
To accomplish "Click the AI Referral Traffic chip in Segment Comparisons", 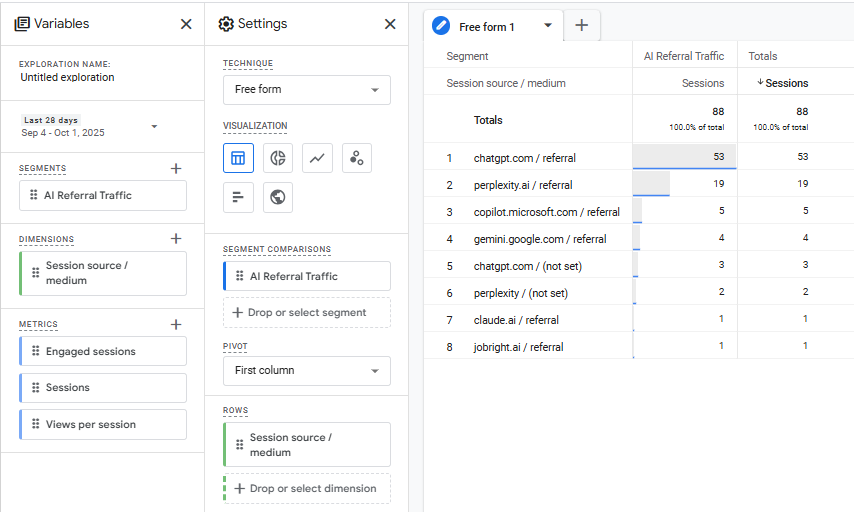I will click(x=307, y=276).
